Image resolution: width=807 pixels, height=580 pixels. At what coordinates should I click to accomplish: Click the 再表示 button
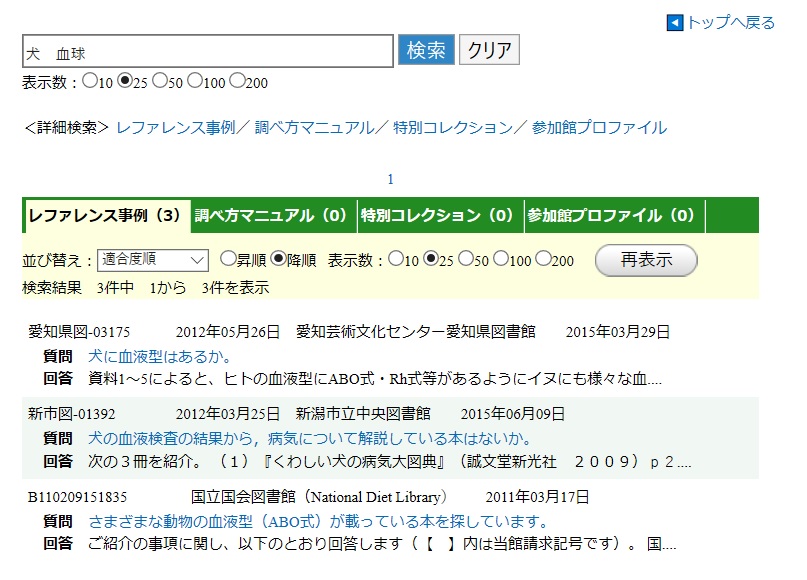click(646, 260)
